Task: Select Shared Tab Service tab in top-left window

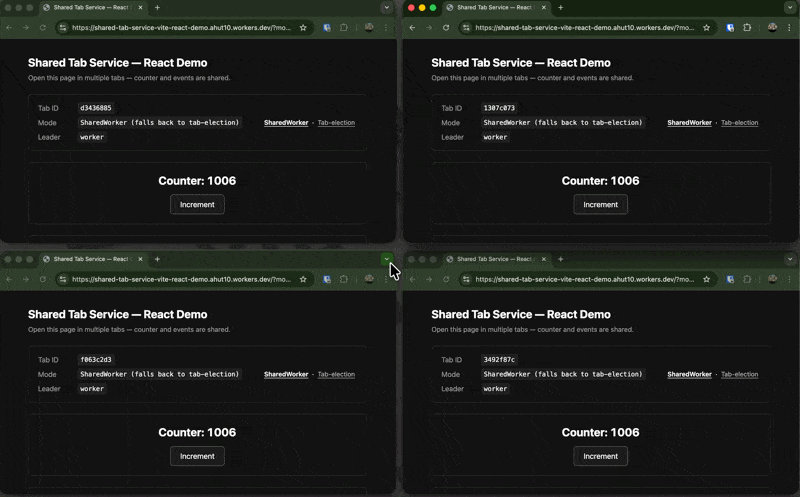Action: point(92,8)
